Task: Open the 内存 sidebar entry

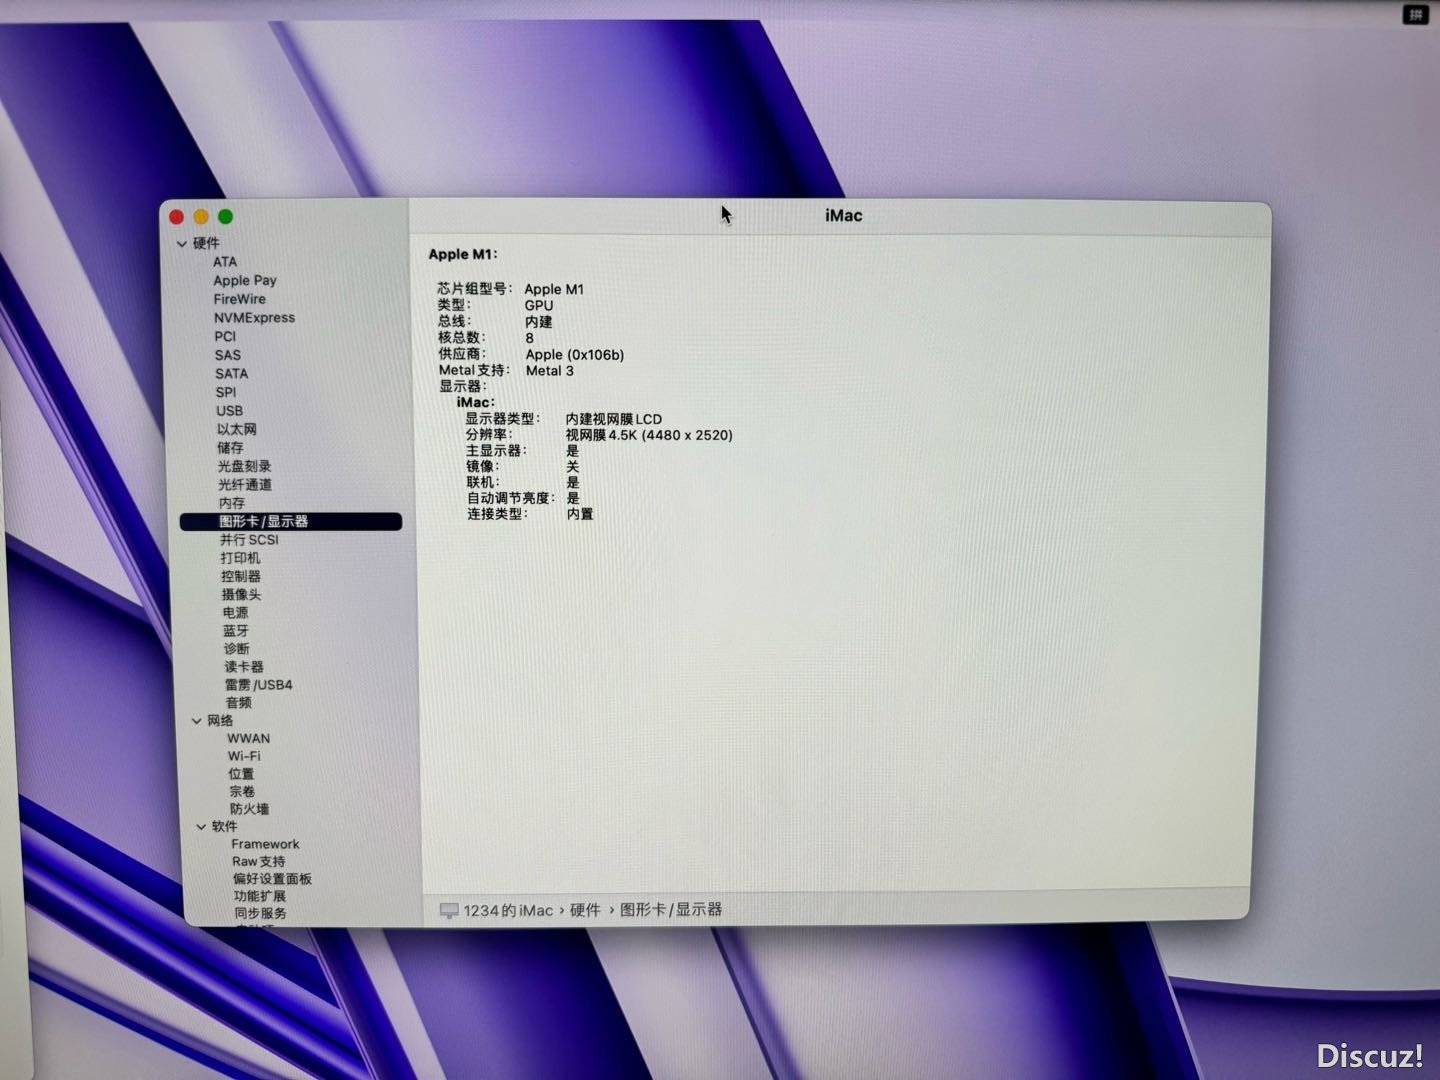Action: pos(232,503)
